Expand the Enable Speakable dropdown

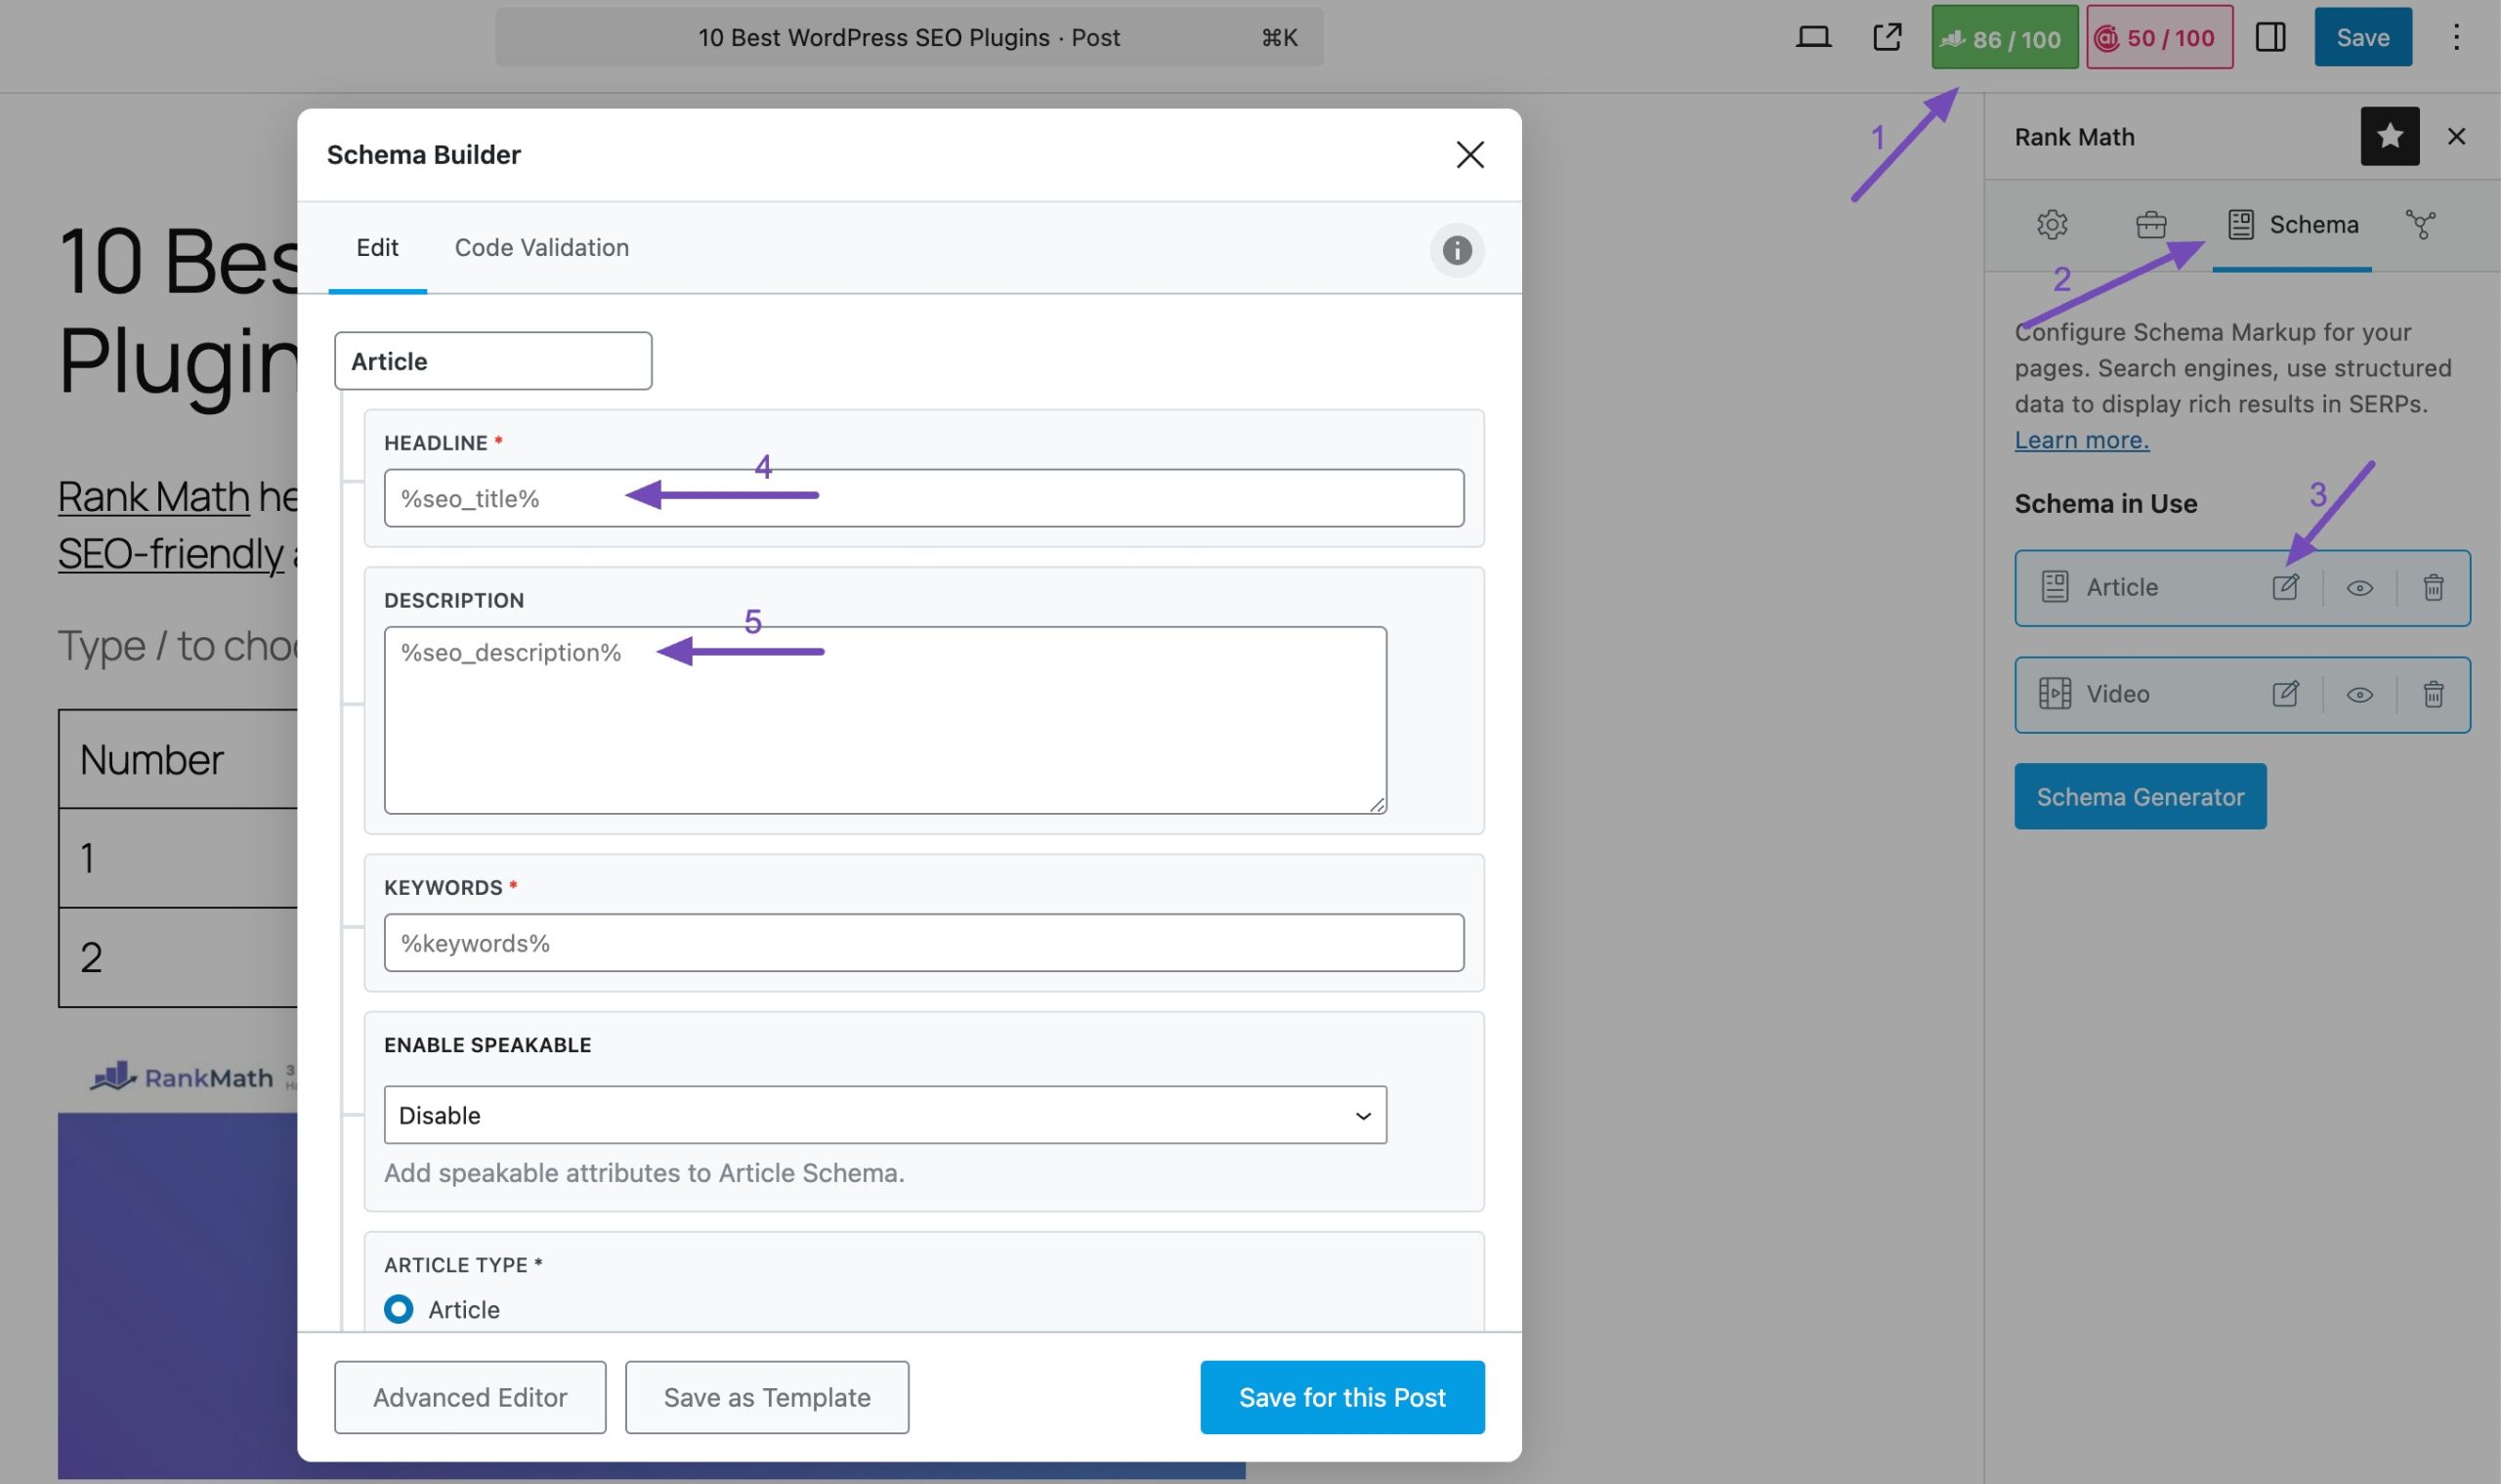pyautogui.click(x=885, y=1115)
